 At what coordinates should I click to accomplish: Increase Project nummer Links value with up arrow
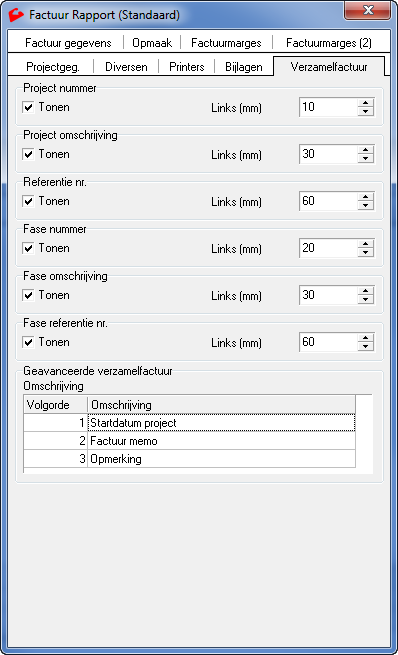coord(365,103)
